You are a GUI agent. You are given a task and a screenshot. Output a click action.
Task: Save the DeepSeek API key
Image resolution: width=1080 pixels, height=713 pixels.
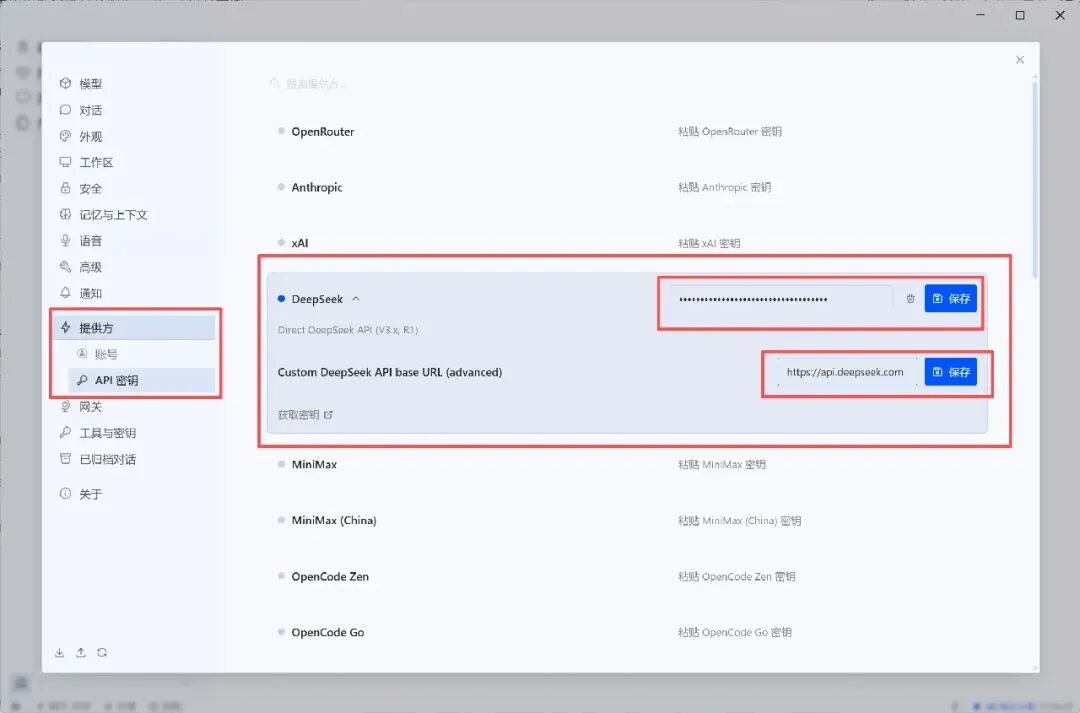coord(951,298)
